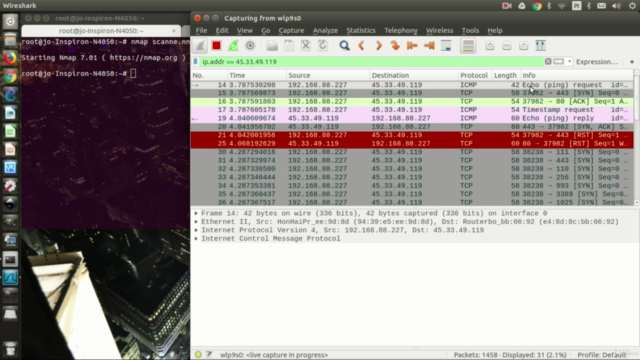This screenshot has height=360, width=640.
Task: Select packet 16 ACK row
Action: click(x=412, y=101)
